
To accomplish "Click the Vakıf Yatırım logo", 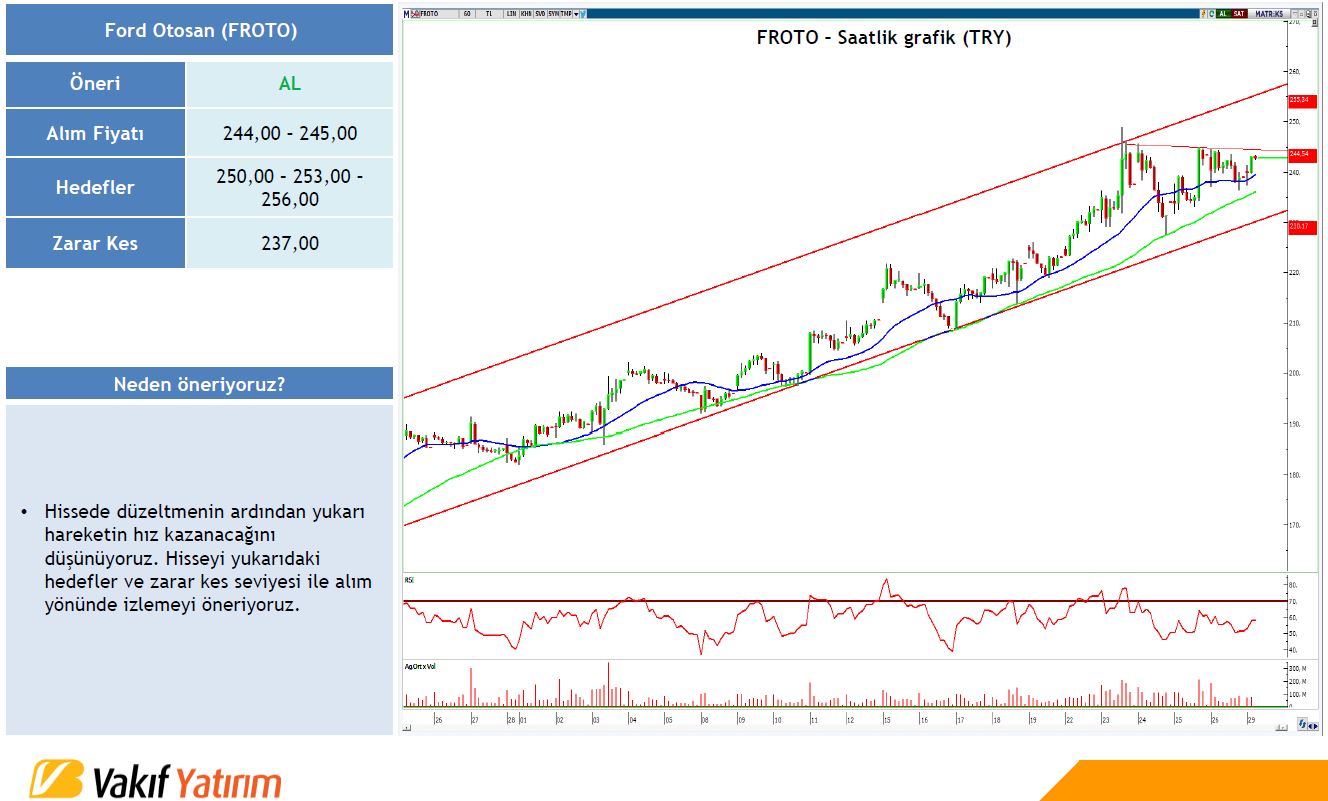I will 155,780.
